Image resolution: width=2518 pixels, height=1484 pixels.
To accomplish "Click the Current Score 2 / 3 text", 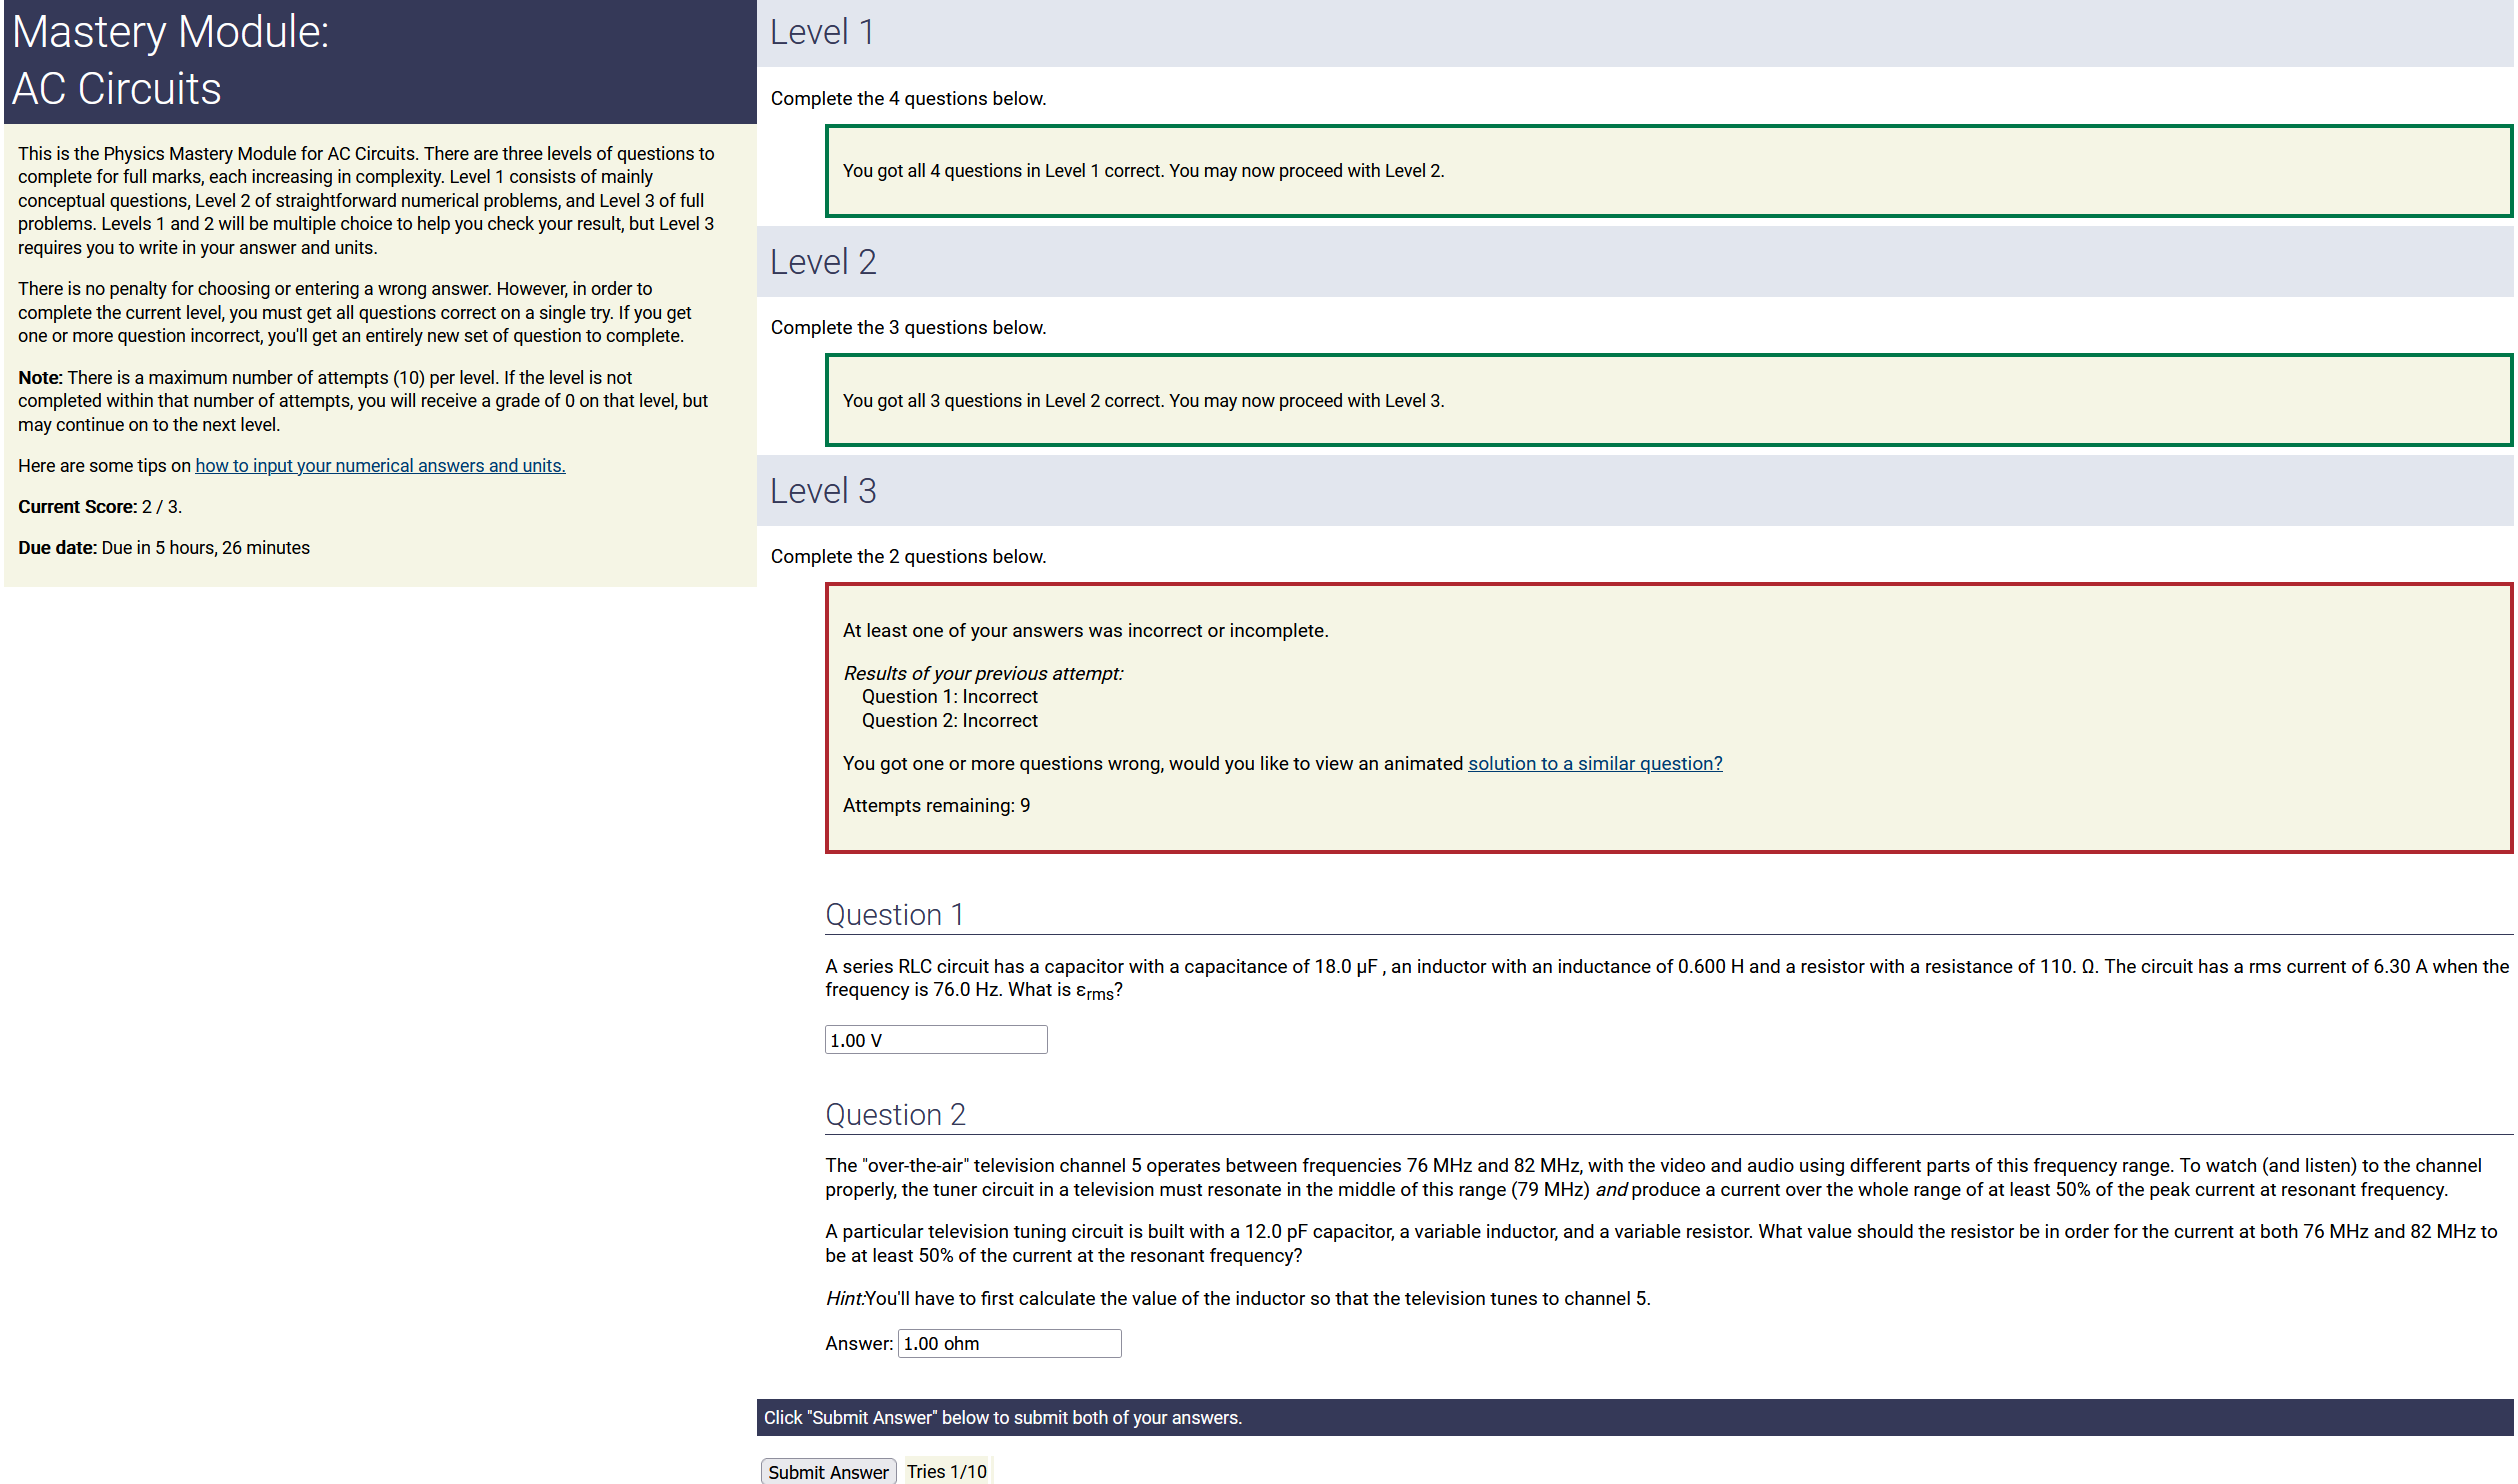I will click(100, 507).
